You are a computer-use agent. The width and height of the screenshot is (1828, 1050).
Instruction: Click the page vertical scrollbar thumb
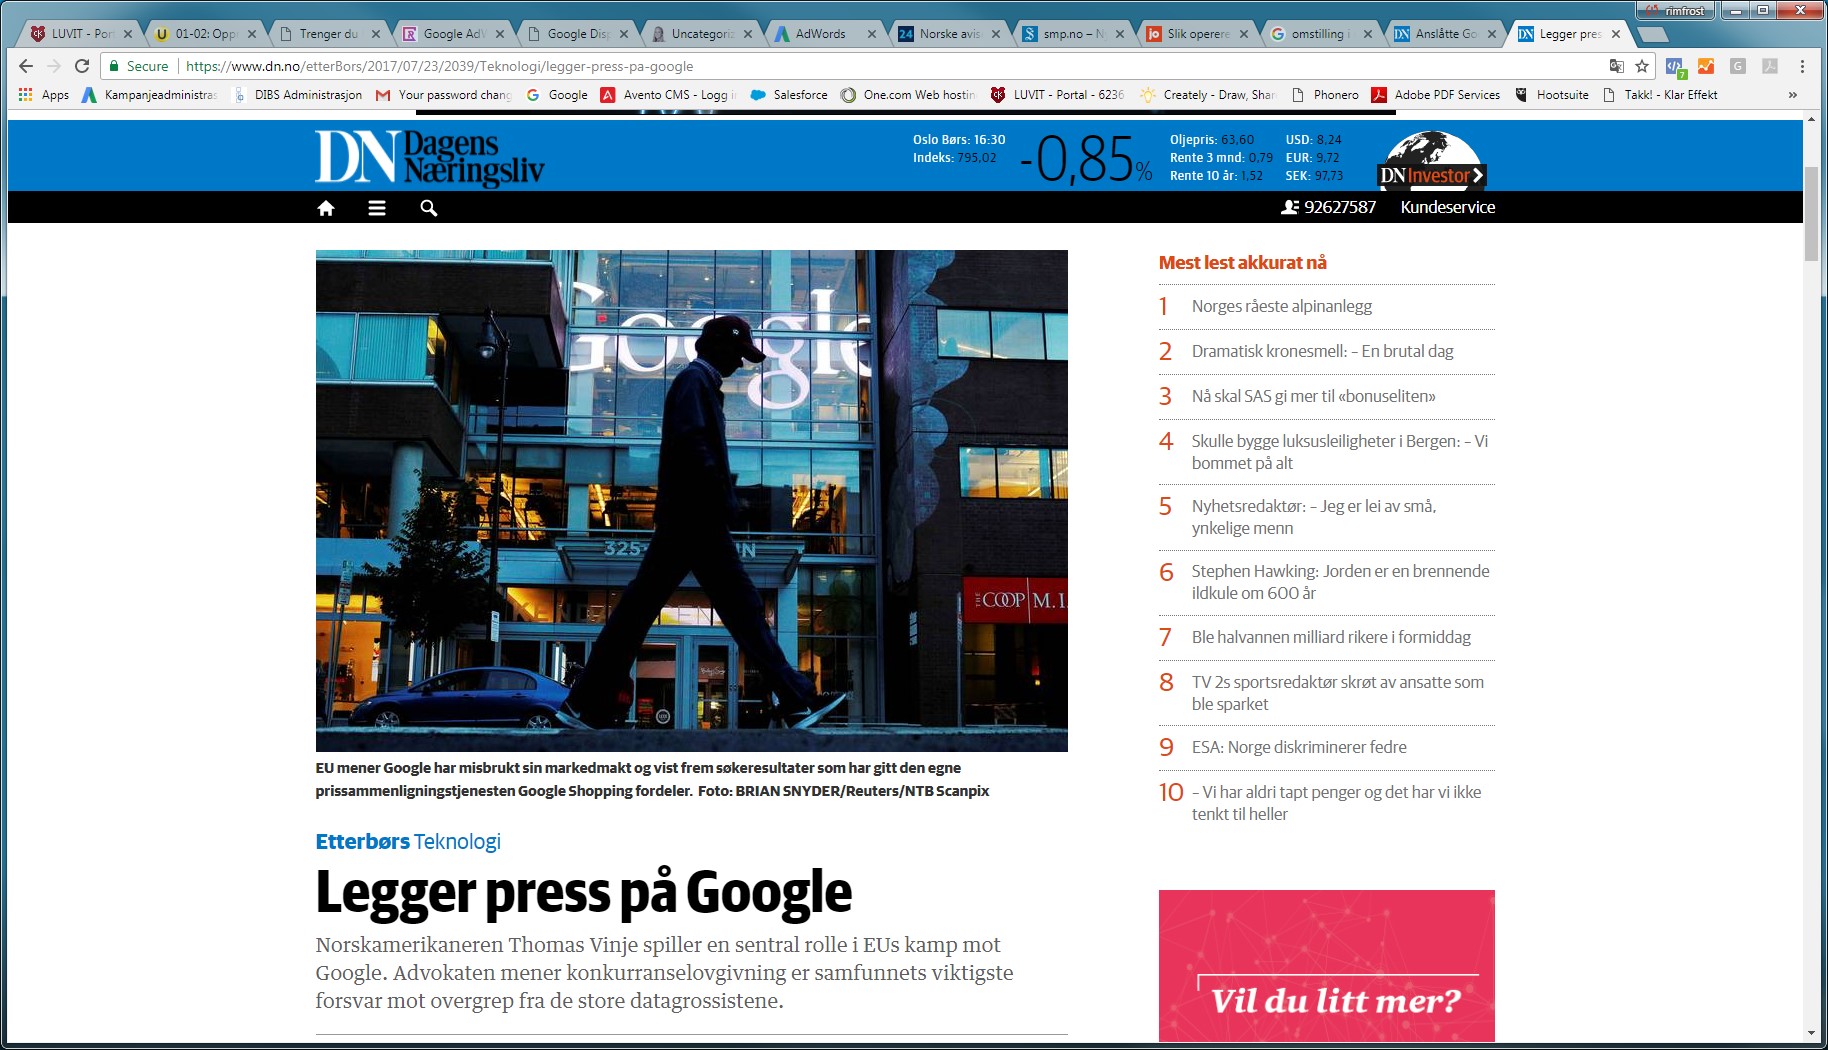tap(1811, 214)
